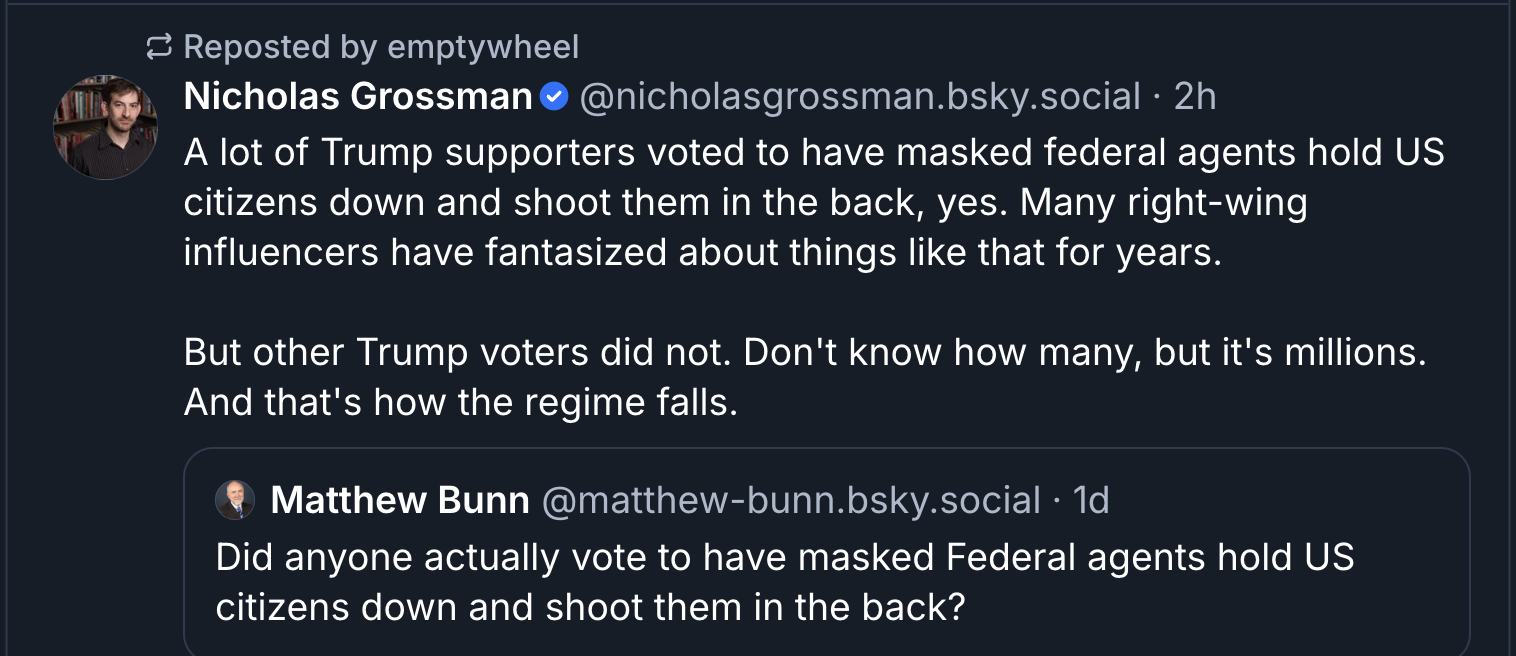The width and height of the screenshot is (1516, 656).
Task: Open Matthew Bunn display name
Action: pyautogui.click(x=400, y=500)
